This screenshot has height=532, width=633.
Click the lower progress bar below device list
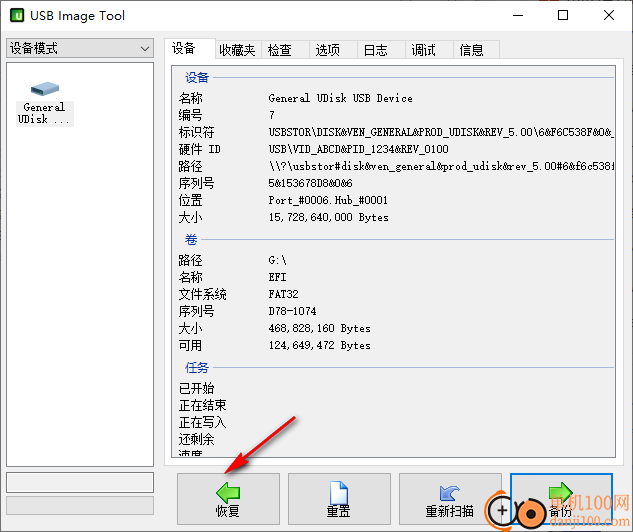80,505
